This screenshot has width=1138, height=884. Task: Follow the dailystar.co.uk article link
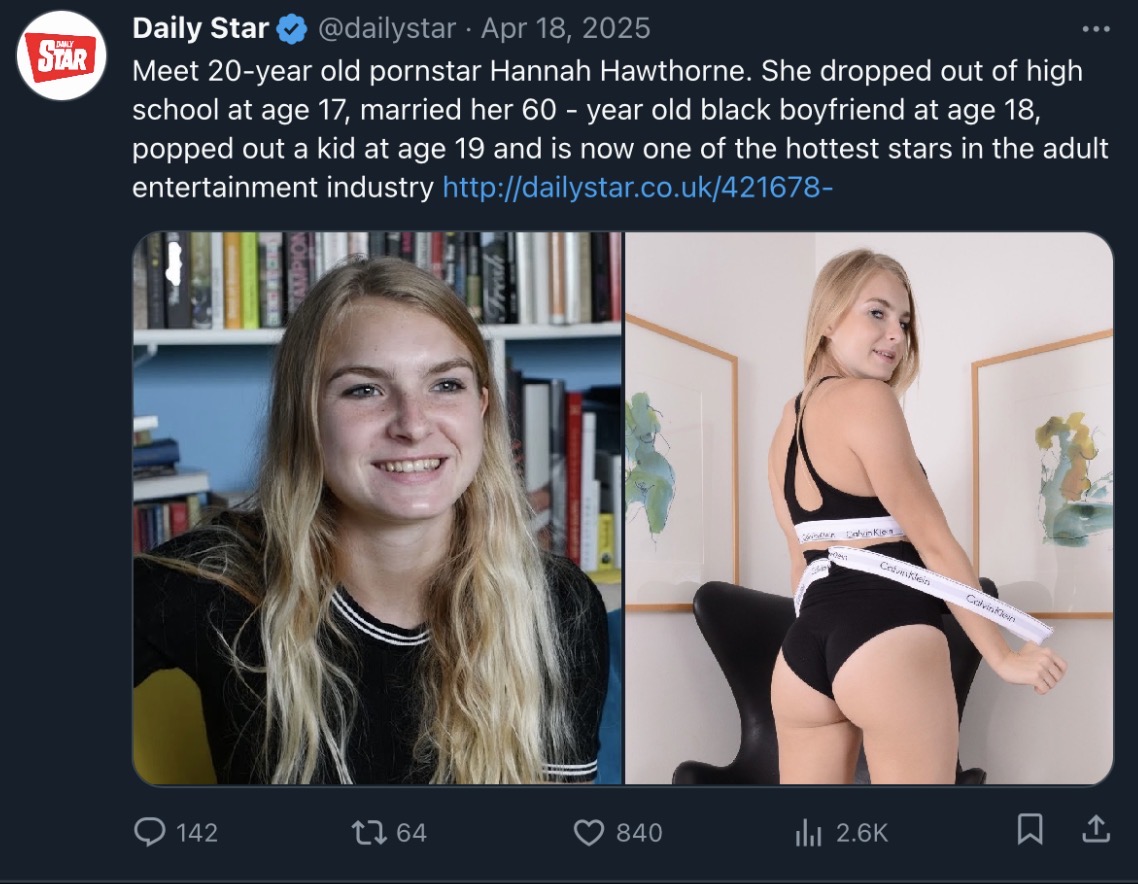637,187
